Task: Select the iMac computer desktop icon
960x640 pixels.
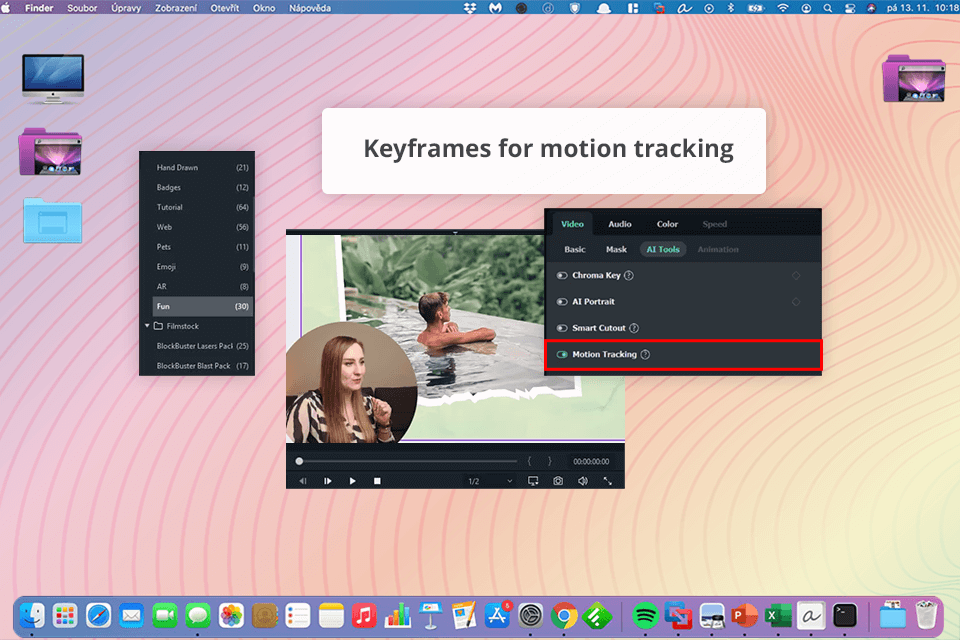Action: click(x=53, y=78)
